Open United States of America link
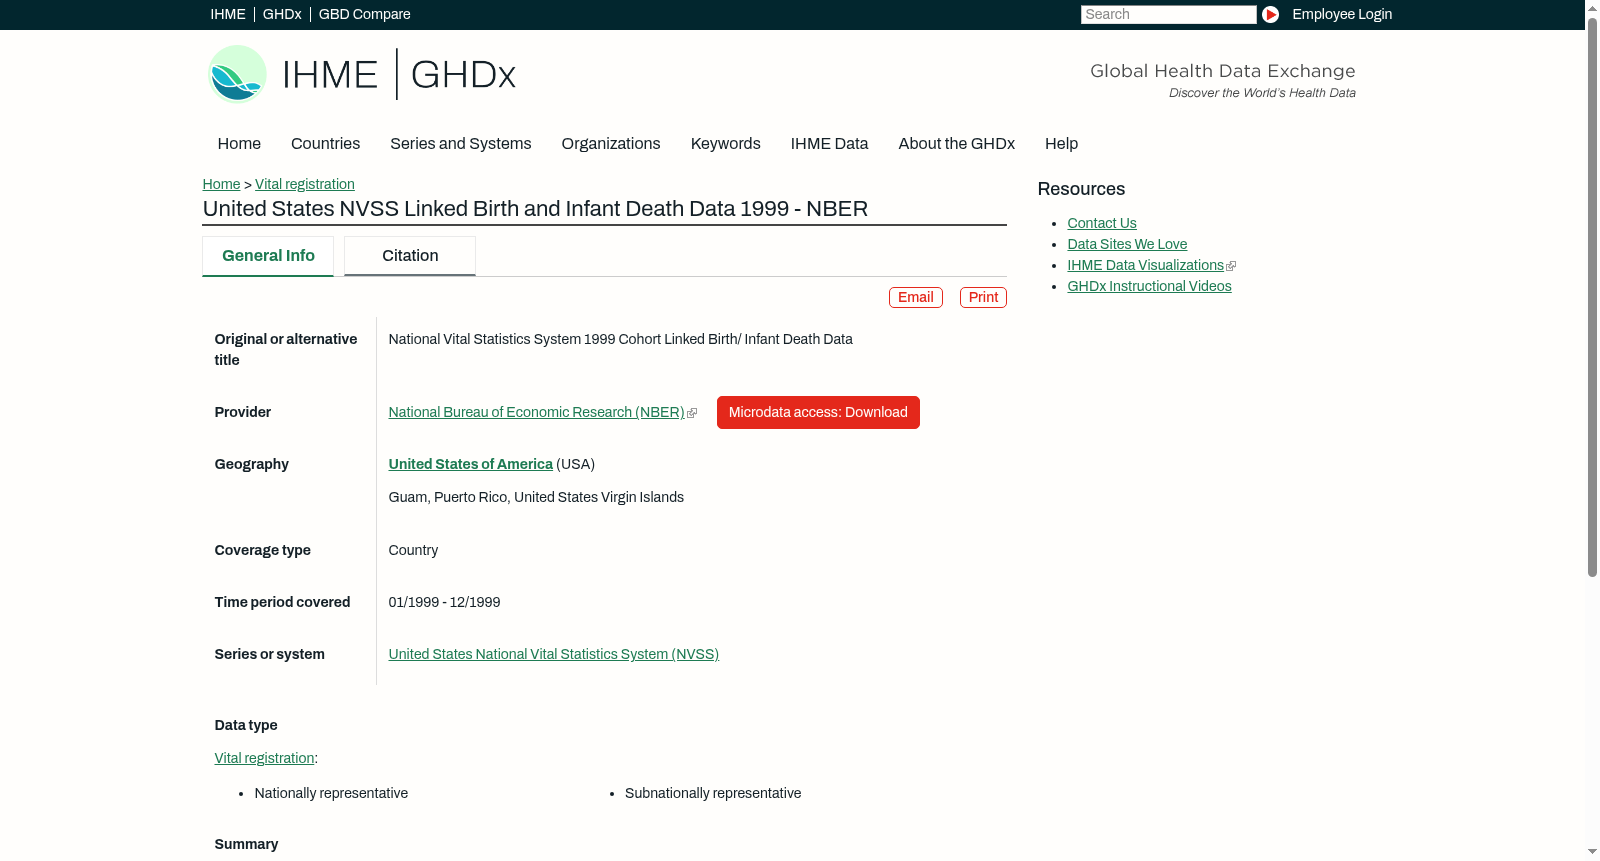This screenshot has height=861, width=1600. click(470, 464)
